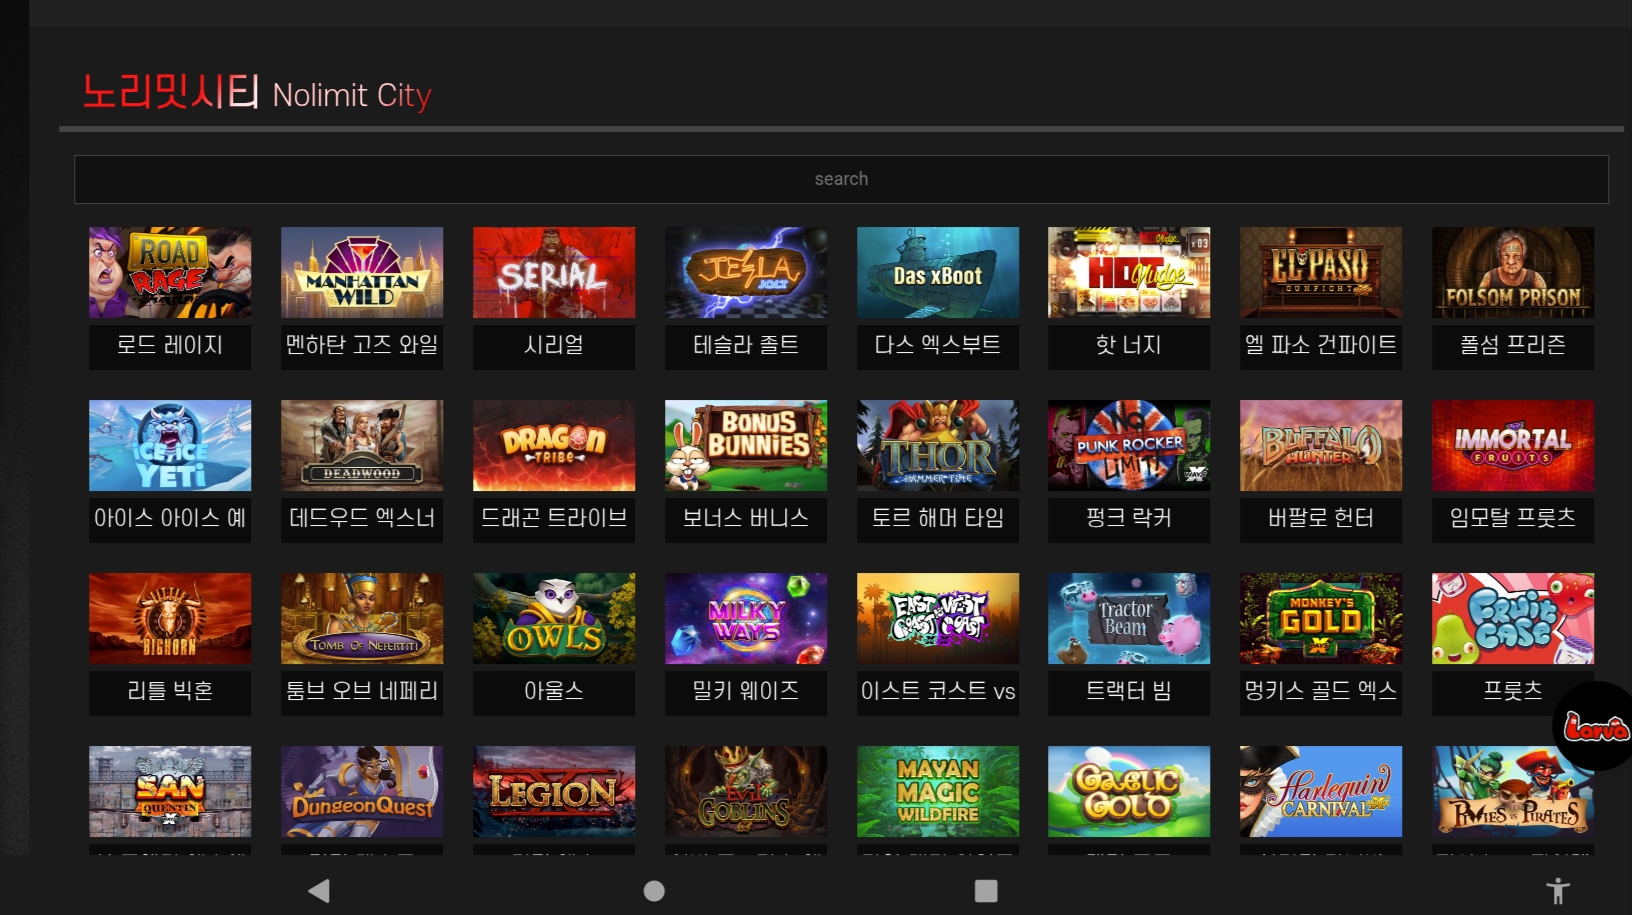1632x915 pixels.
Task: Open the Legion X game thumbnail
Action: [554, 791]
